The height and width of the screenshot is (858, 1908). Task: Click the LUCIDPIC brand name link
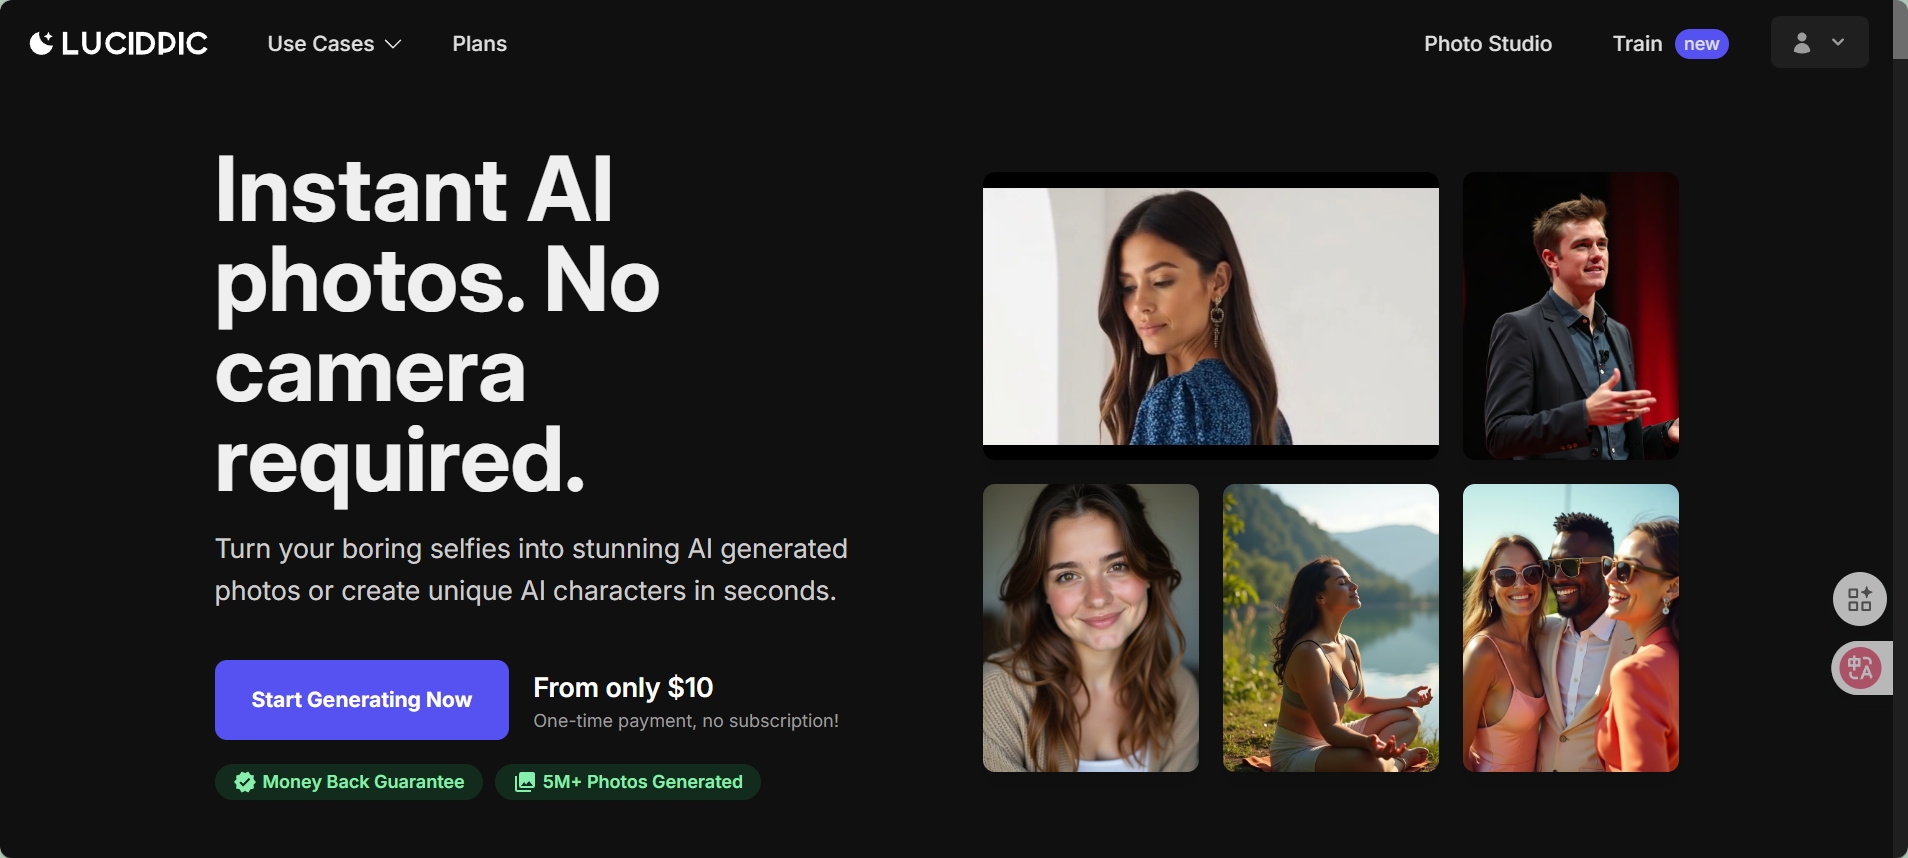pyautogui.click(x=135, y=43)
